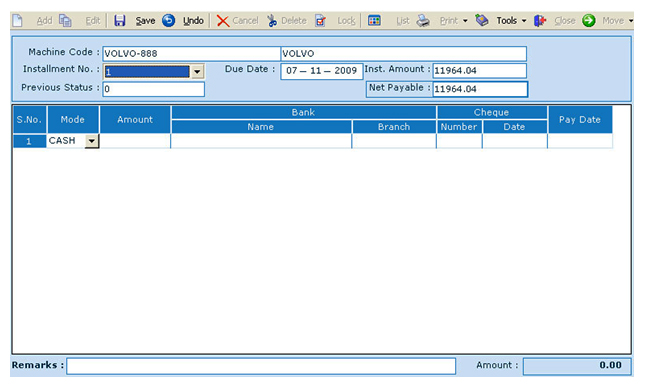Click the List grid icon
The image size is (646, 389).
(x=374, y=20)
